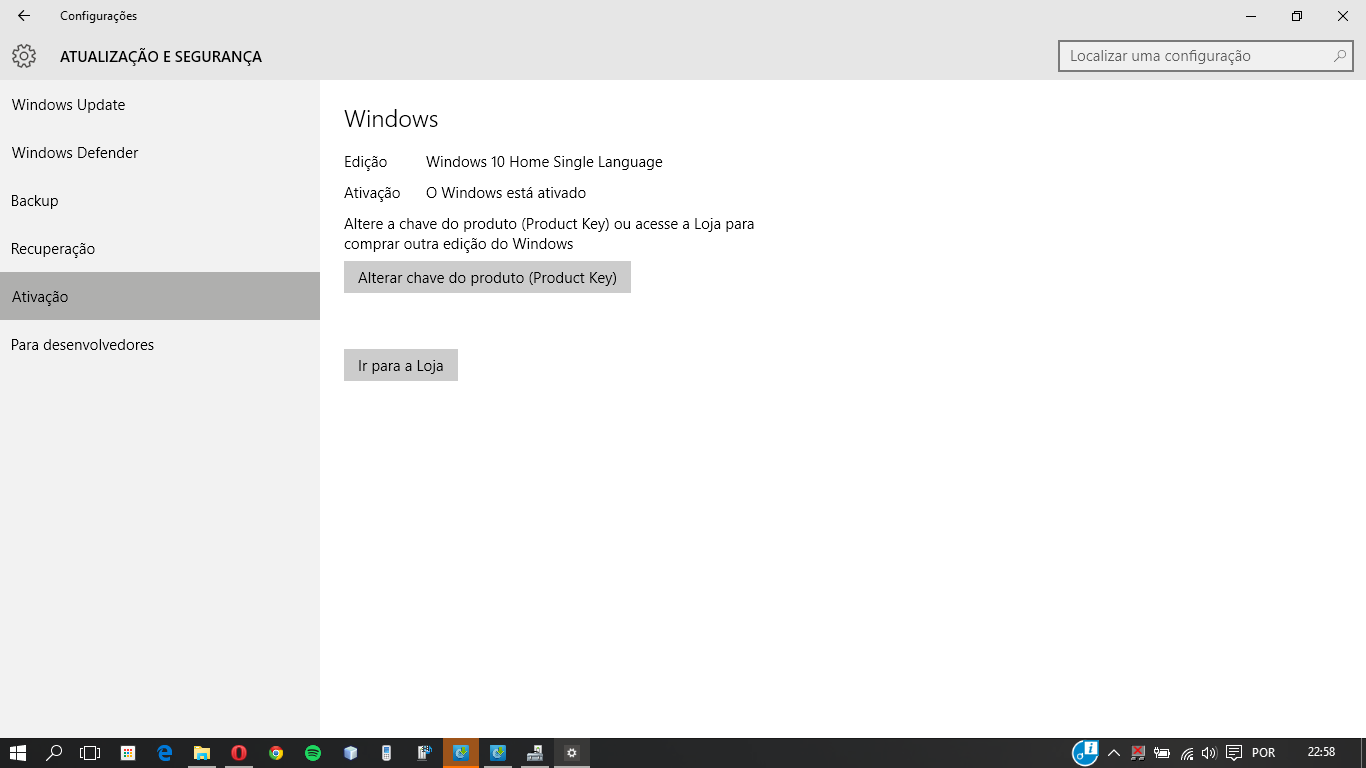Select Backup in the sidebar
Viewport: 1366px width, 768px height.
click(x=160, y=201)
